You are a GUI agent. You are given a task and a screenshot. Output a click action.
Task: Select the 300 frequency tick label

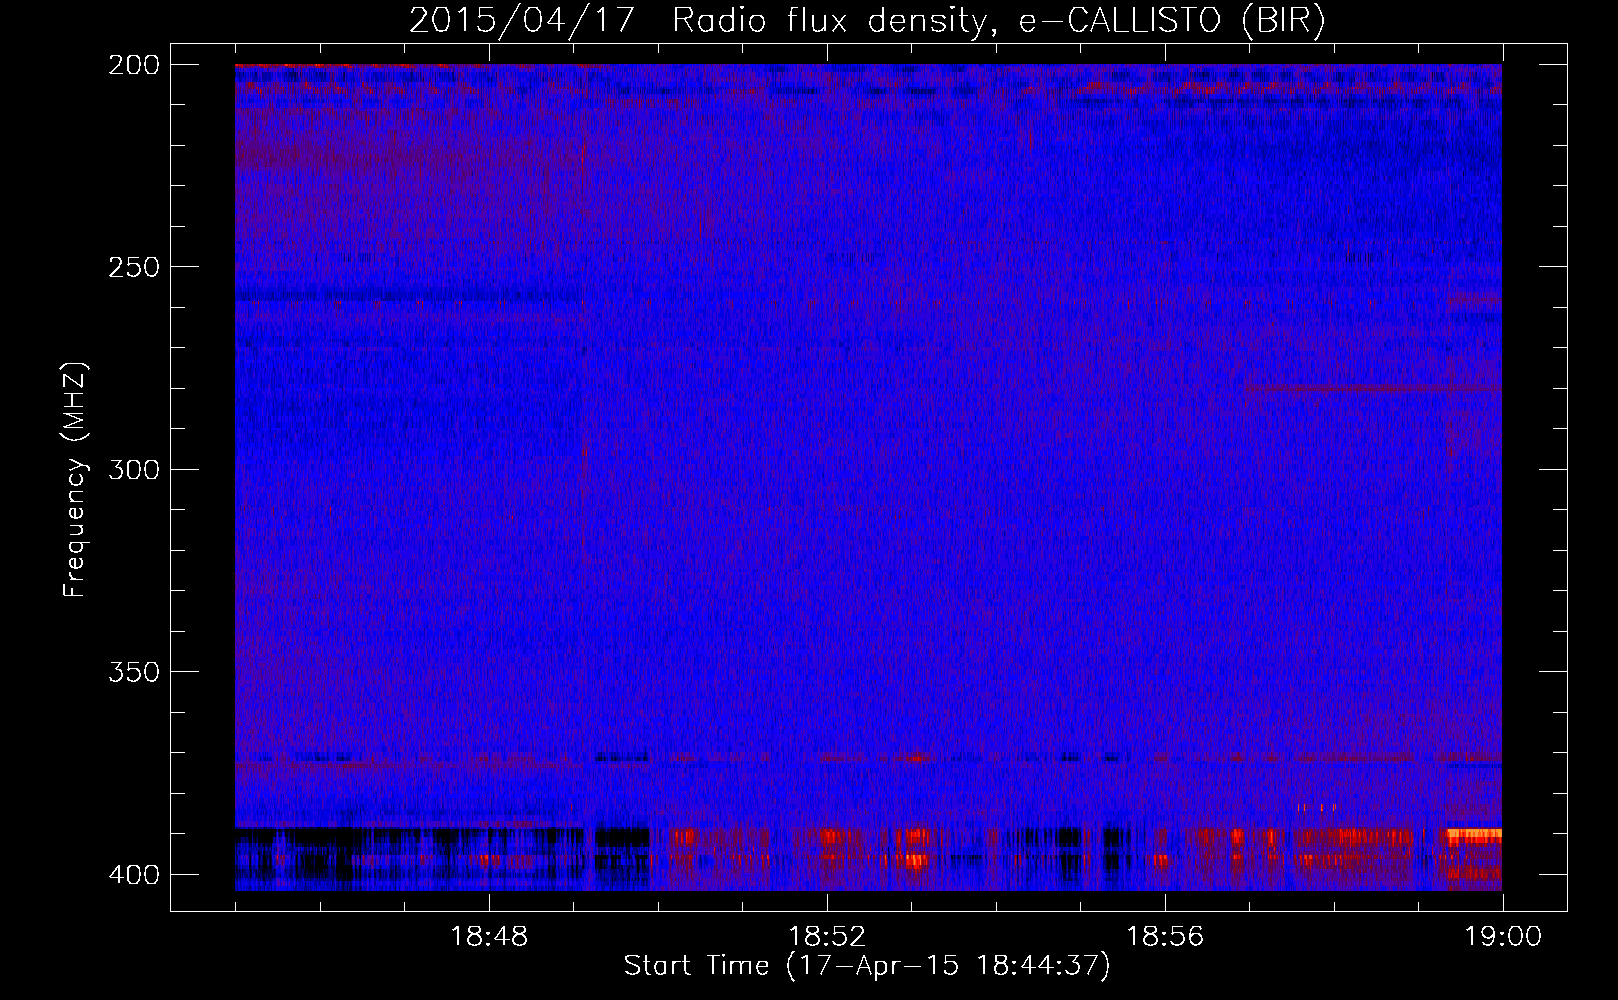click(x=133, y=469)
